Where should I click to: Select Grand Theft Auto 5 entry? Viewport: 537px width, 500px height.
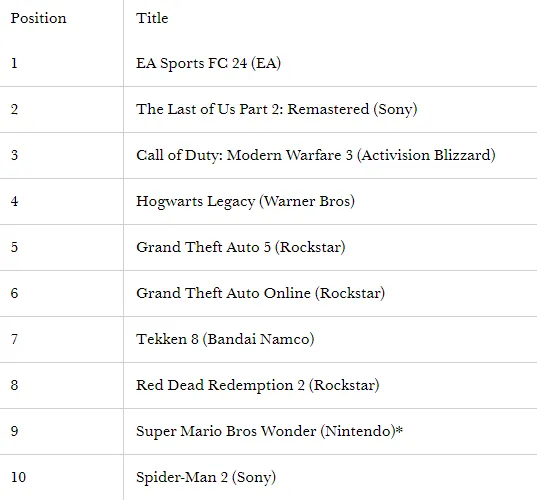tap(241, 247)
